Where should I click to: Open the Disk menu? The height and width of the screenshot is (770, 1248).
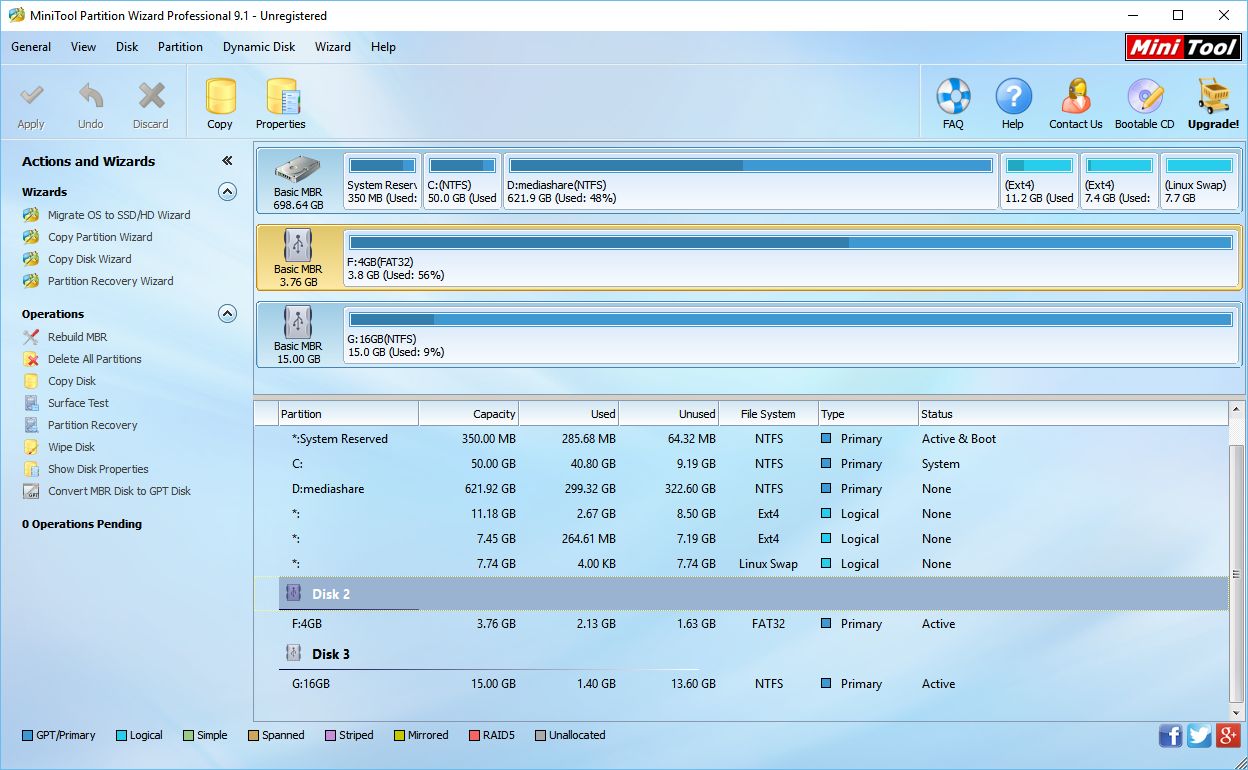[127, 47]
